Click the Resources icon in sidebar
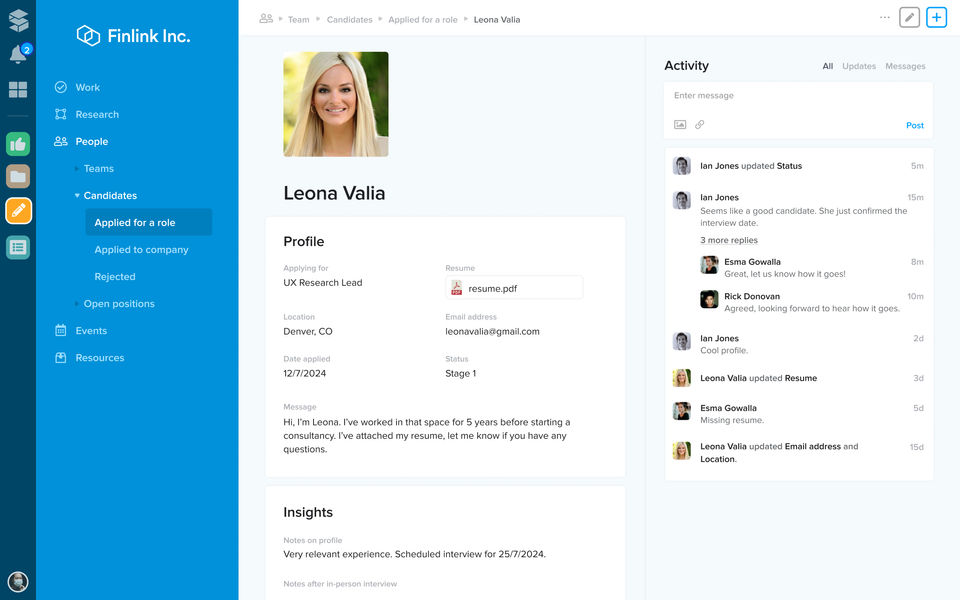 coord(61,358)
